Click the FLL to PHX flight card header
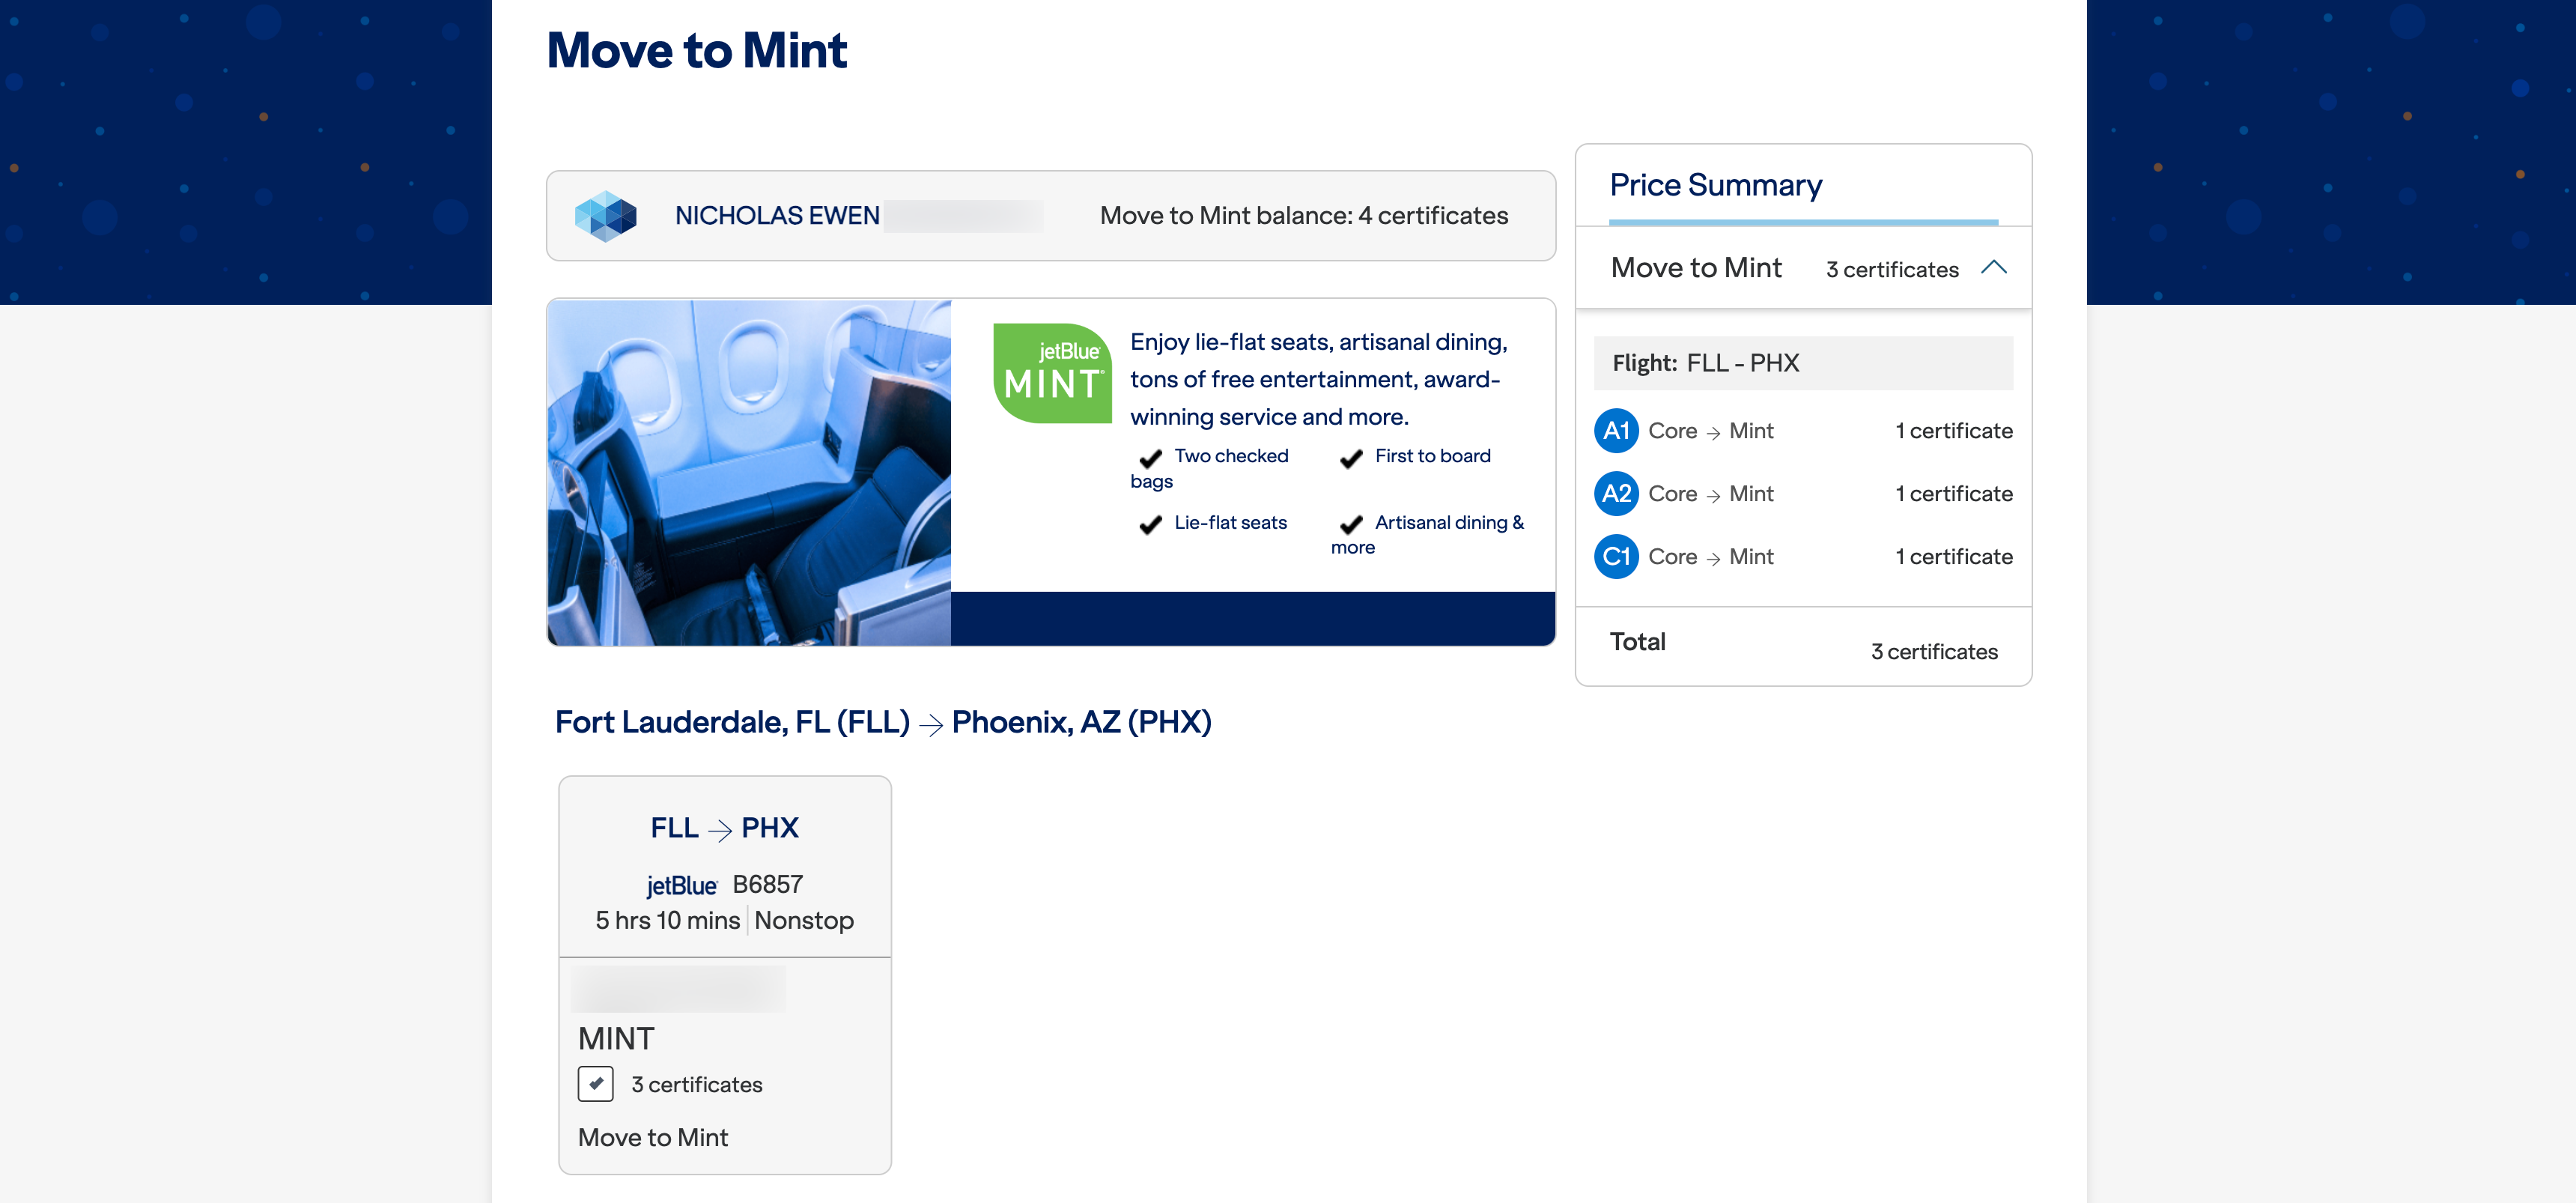The width and height of the screenshot is (2576, 1203). 724,828
